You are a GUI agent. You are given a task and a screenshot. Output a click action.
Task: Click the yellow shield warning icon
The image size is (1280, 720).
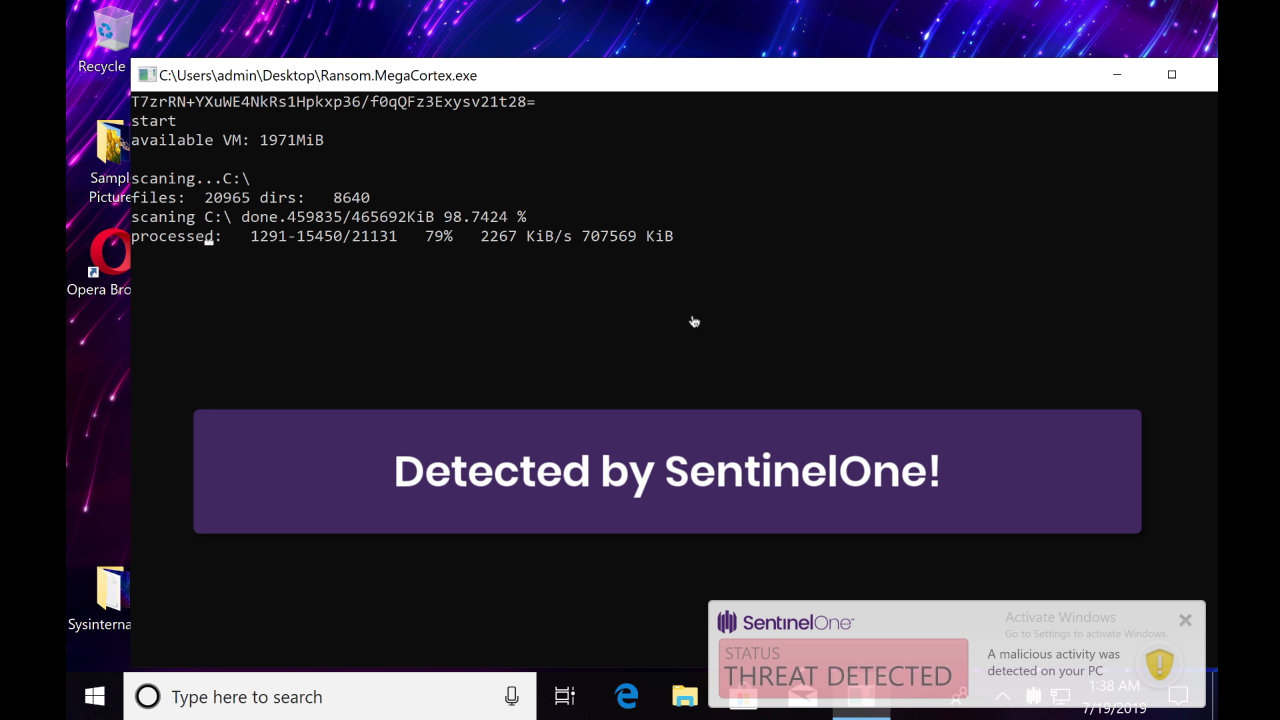coord(1159,664)
